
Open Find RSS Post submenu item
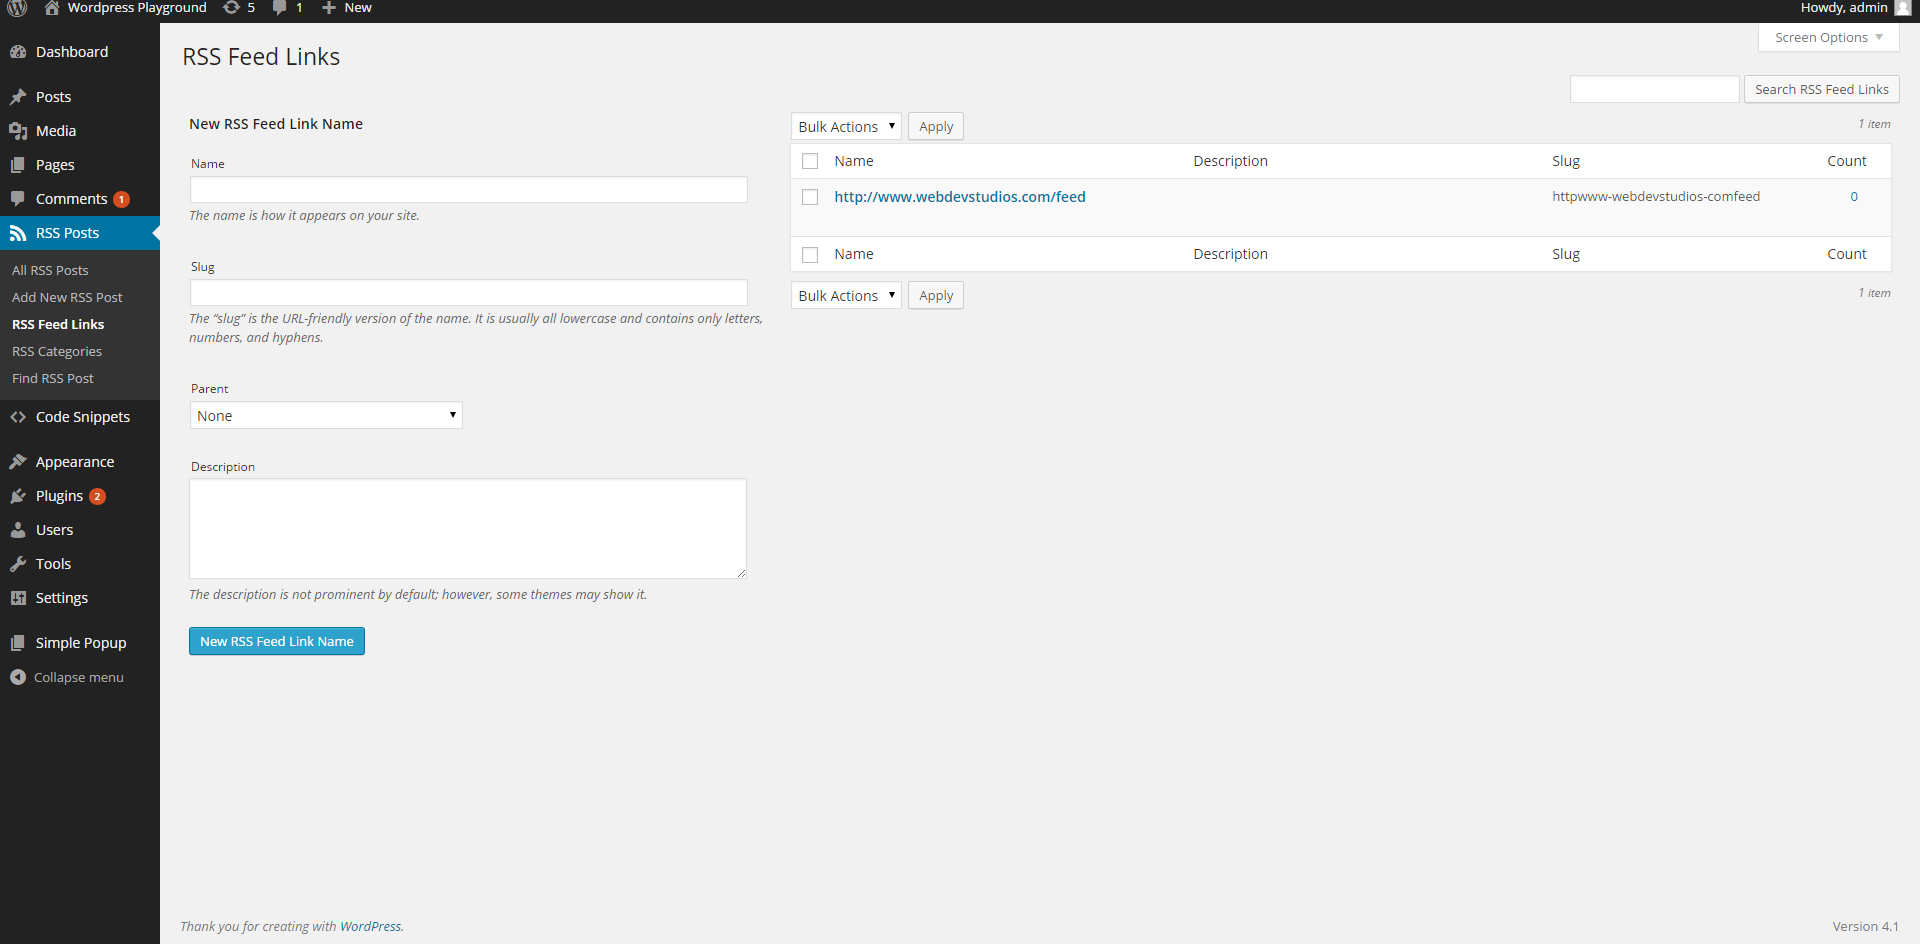coord(53,378)
